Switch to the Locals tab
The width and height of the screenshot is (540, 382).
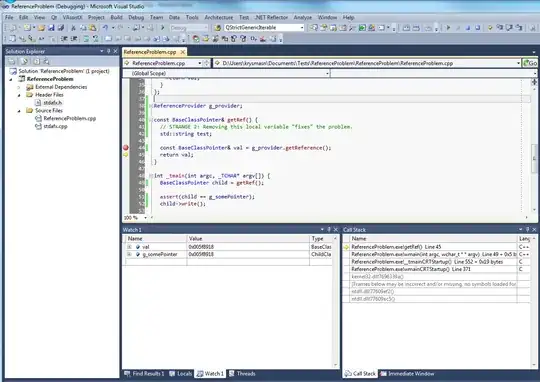pos(180,373)
